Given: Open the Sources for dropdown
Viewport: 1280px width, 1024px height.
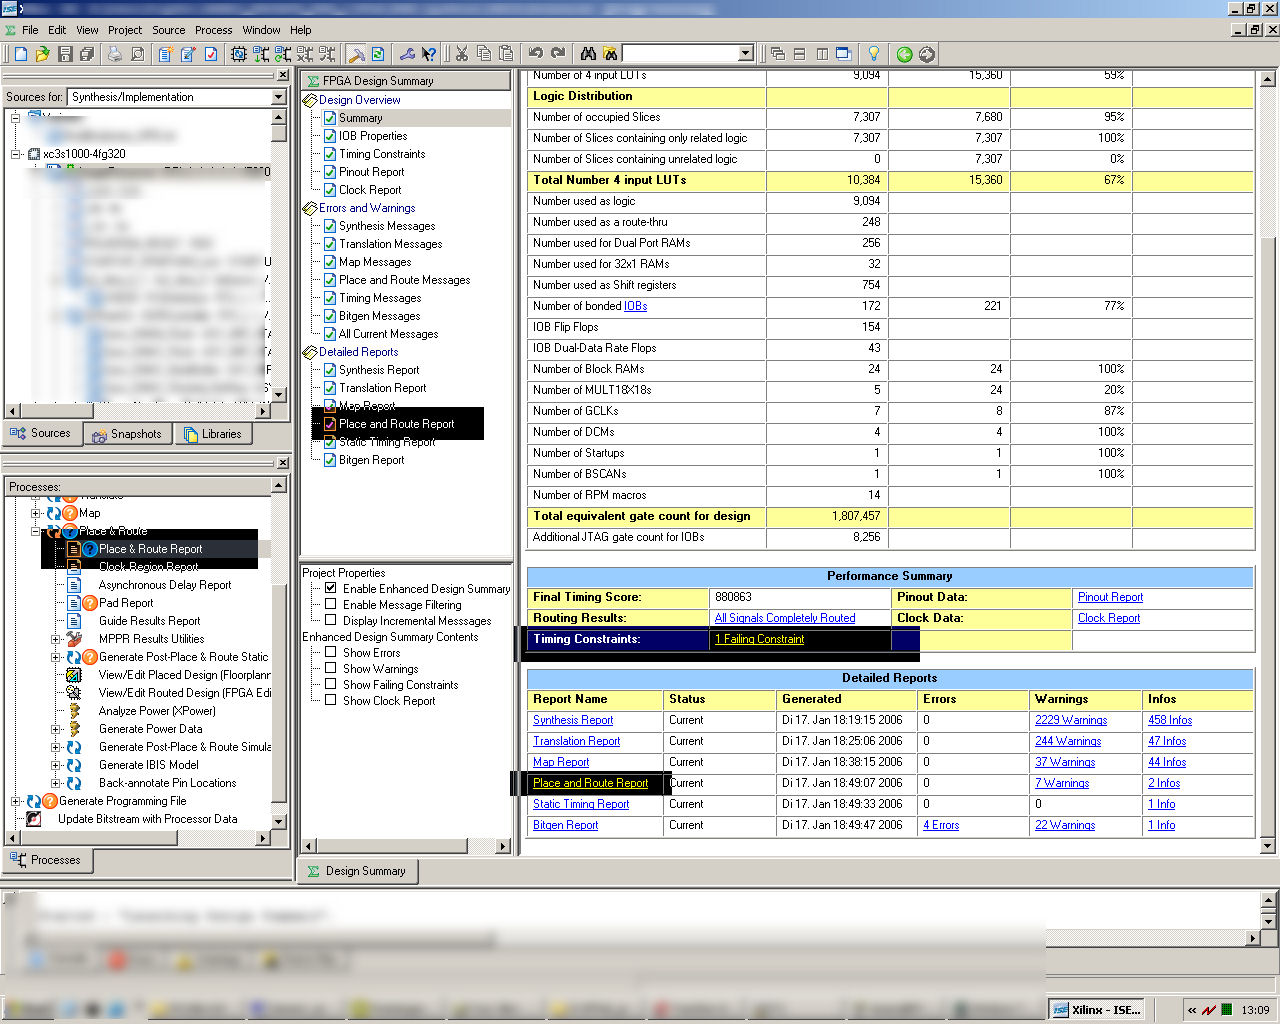Looking at the screenshot, I should tap(279, 97).
